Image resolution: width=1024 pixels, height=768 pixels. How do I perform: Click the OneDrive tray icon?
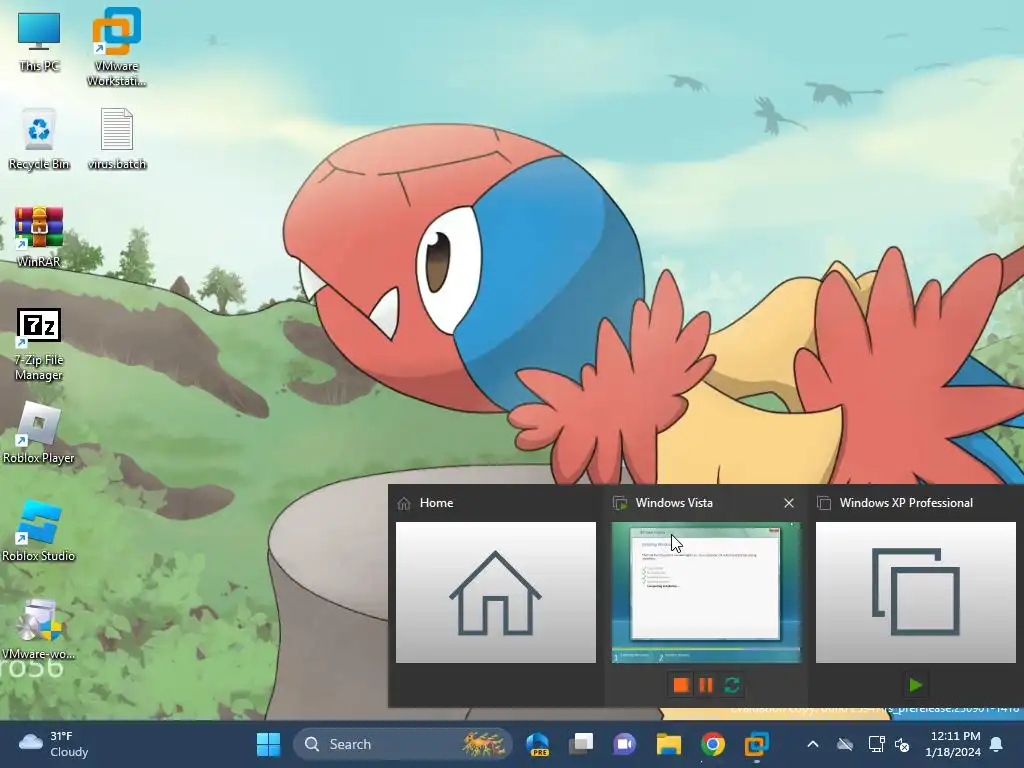tap(845, 744)
